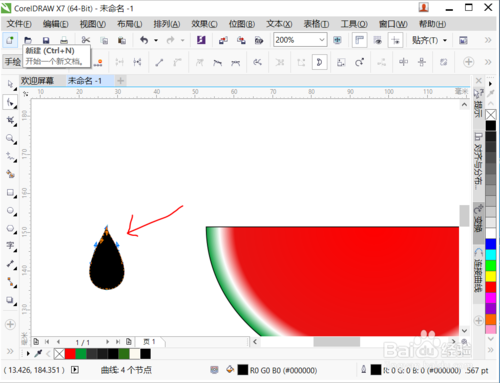
Task: Open the Text (文本) menu
Action: pyautogui.click(x=279, y=24)
